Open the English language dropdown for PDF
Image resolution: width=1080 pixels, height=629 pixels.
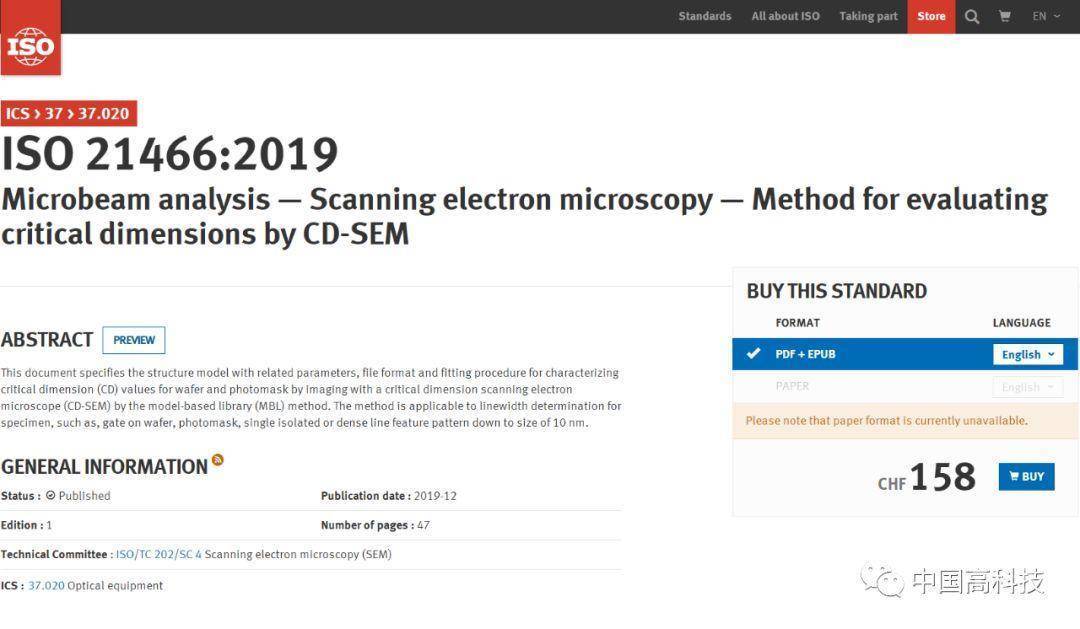[x=1027, y=354]
